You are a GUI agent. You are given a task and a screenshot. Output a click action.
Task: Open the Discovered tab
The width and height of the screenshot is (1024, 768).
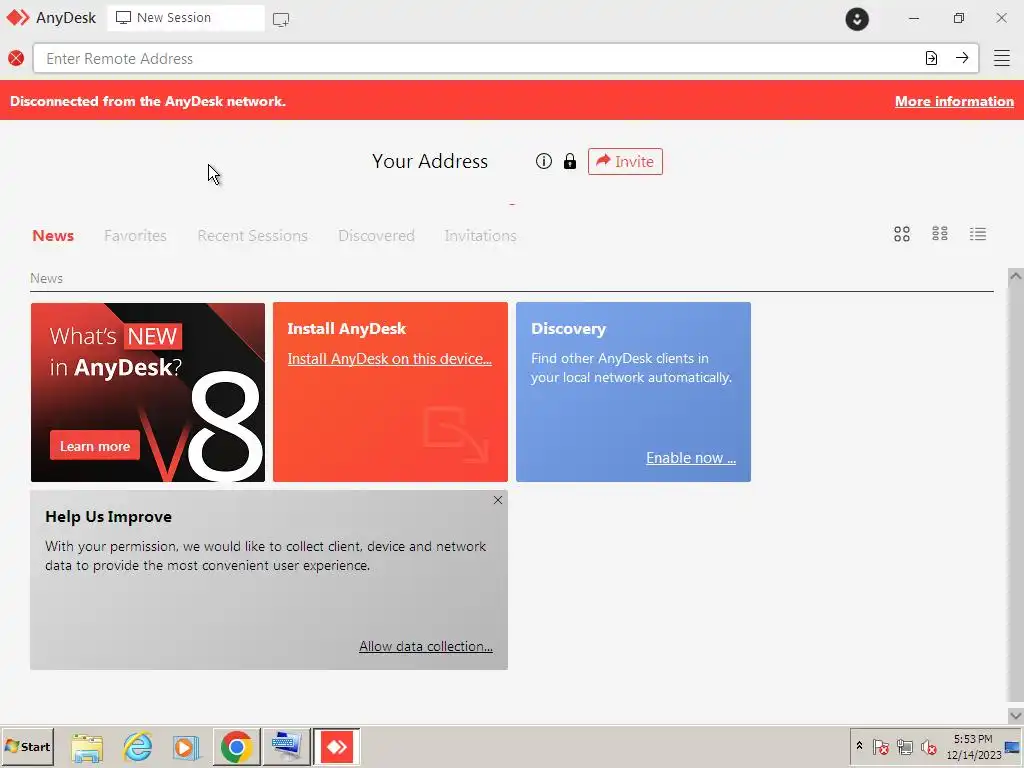click(x=376, y=236)
